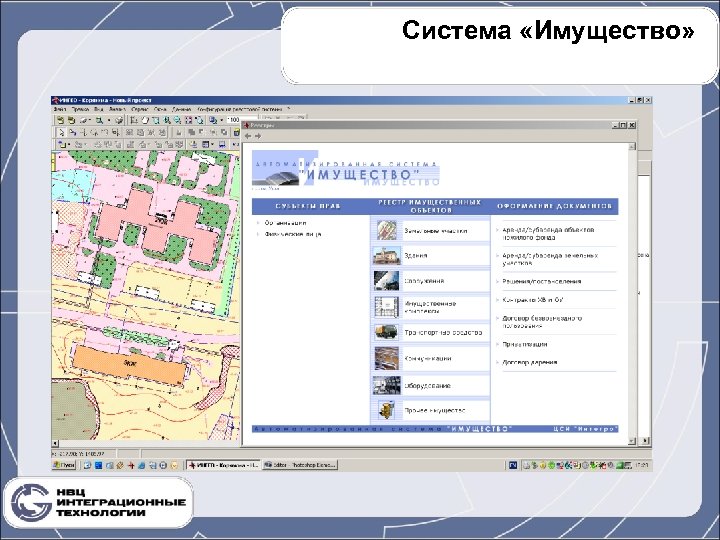Open the Правка menu
This screenshot has width=720, height=540.
(80, 109)
